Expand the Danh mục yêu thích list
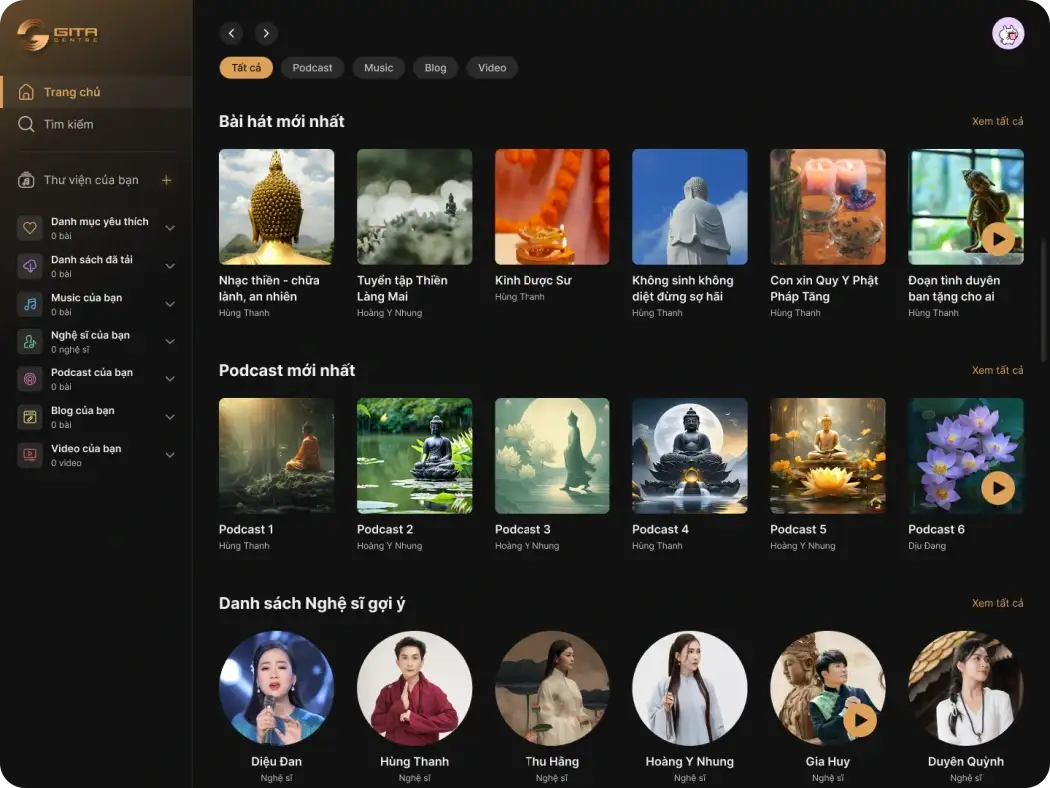The image size is (1050, 788). pyautogui.click(x=170, y=226)
